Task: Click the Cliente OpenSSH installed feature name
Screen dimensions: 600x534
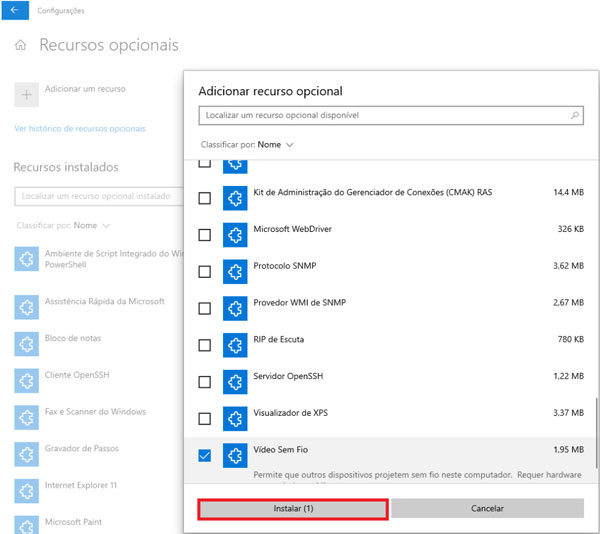Action: point(77,375)
